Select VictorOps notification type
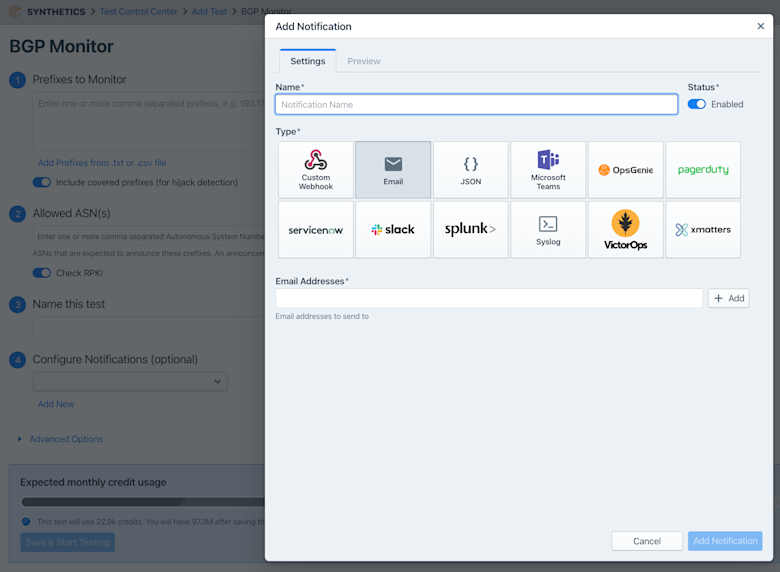This screenshot has width=780, height=572. pos(626,229)
